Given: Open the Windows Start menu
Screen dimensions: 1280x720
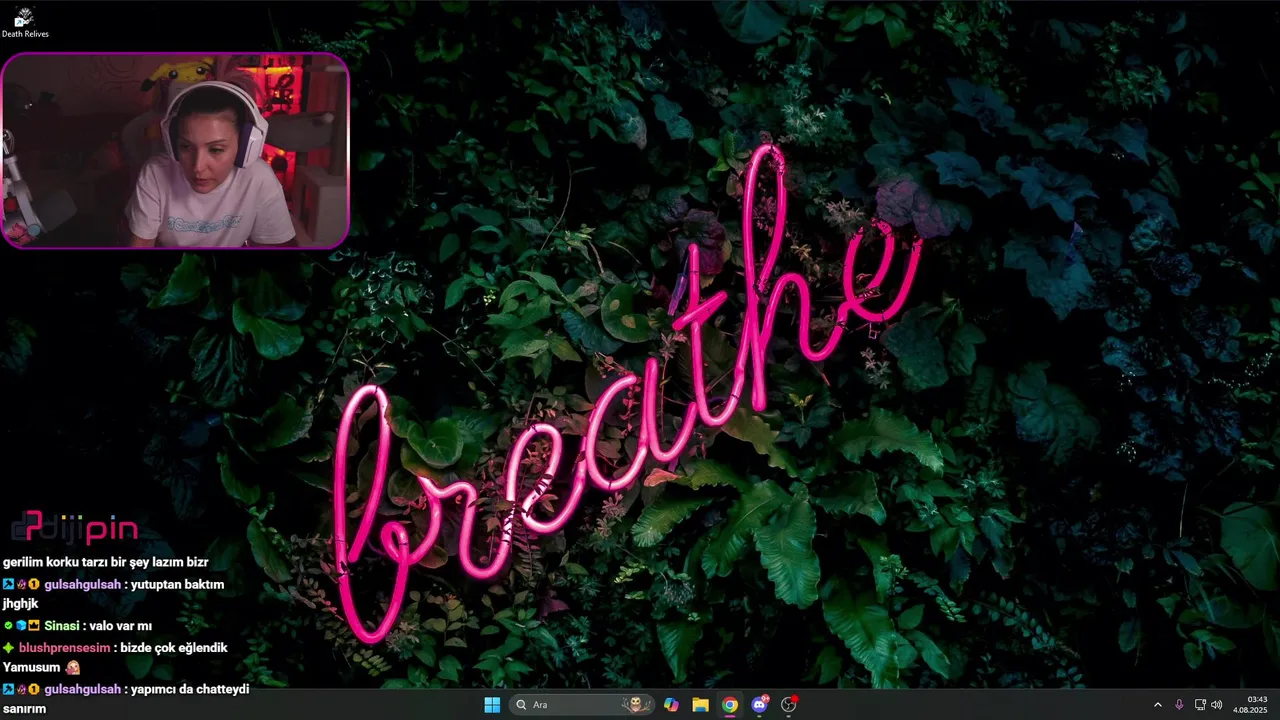Looking at the screenshot, I should coord(492,705).
